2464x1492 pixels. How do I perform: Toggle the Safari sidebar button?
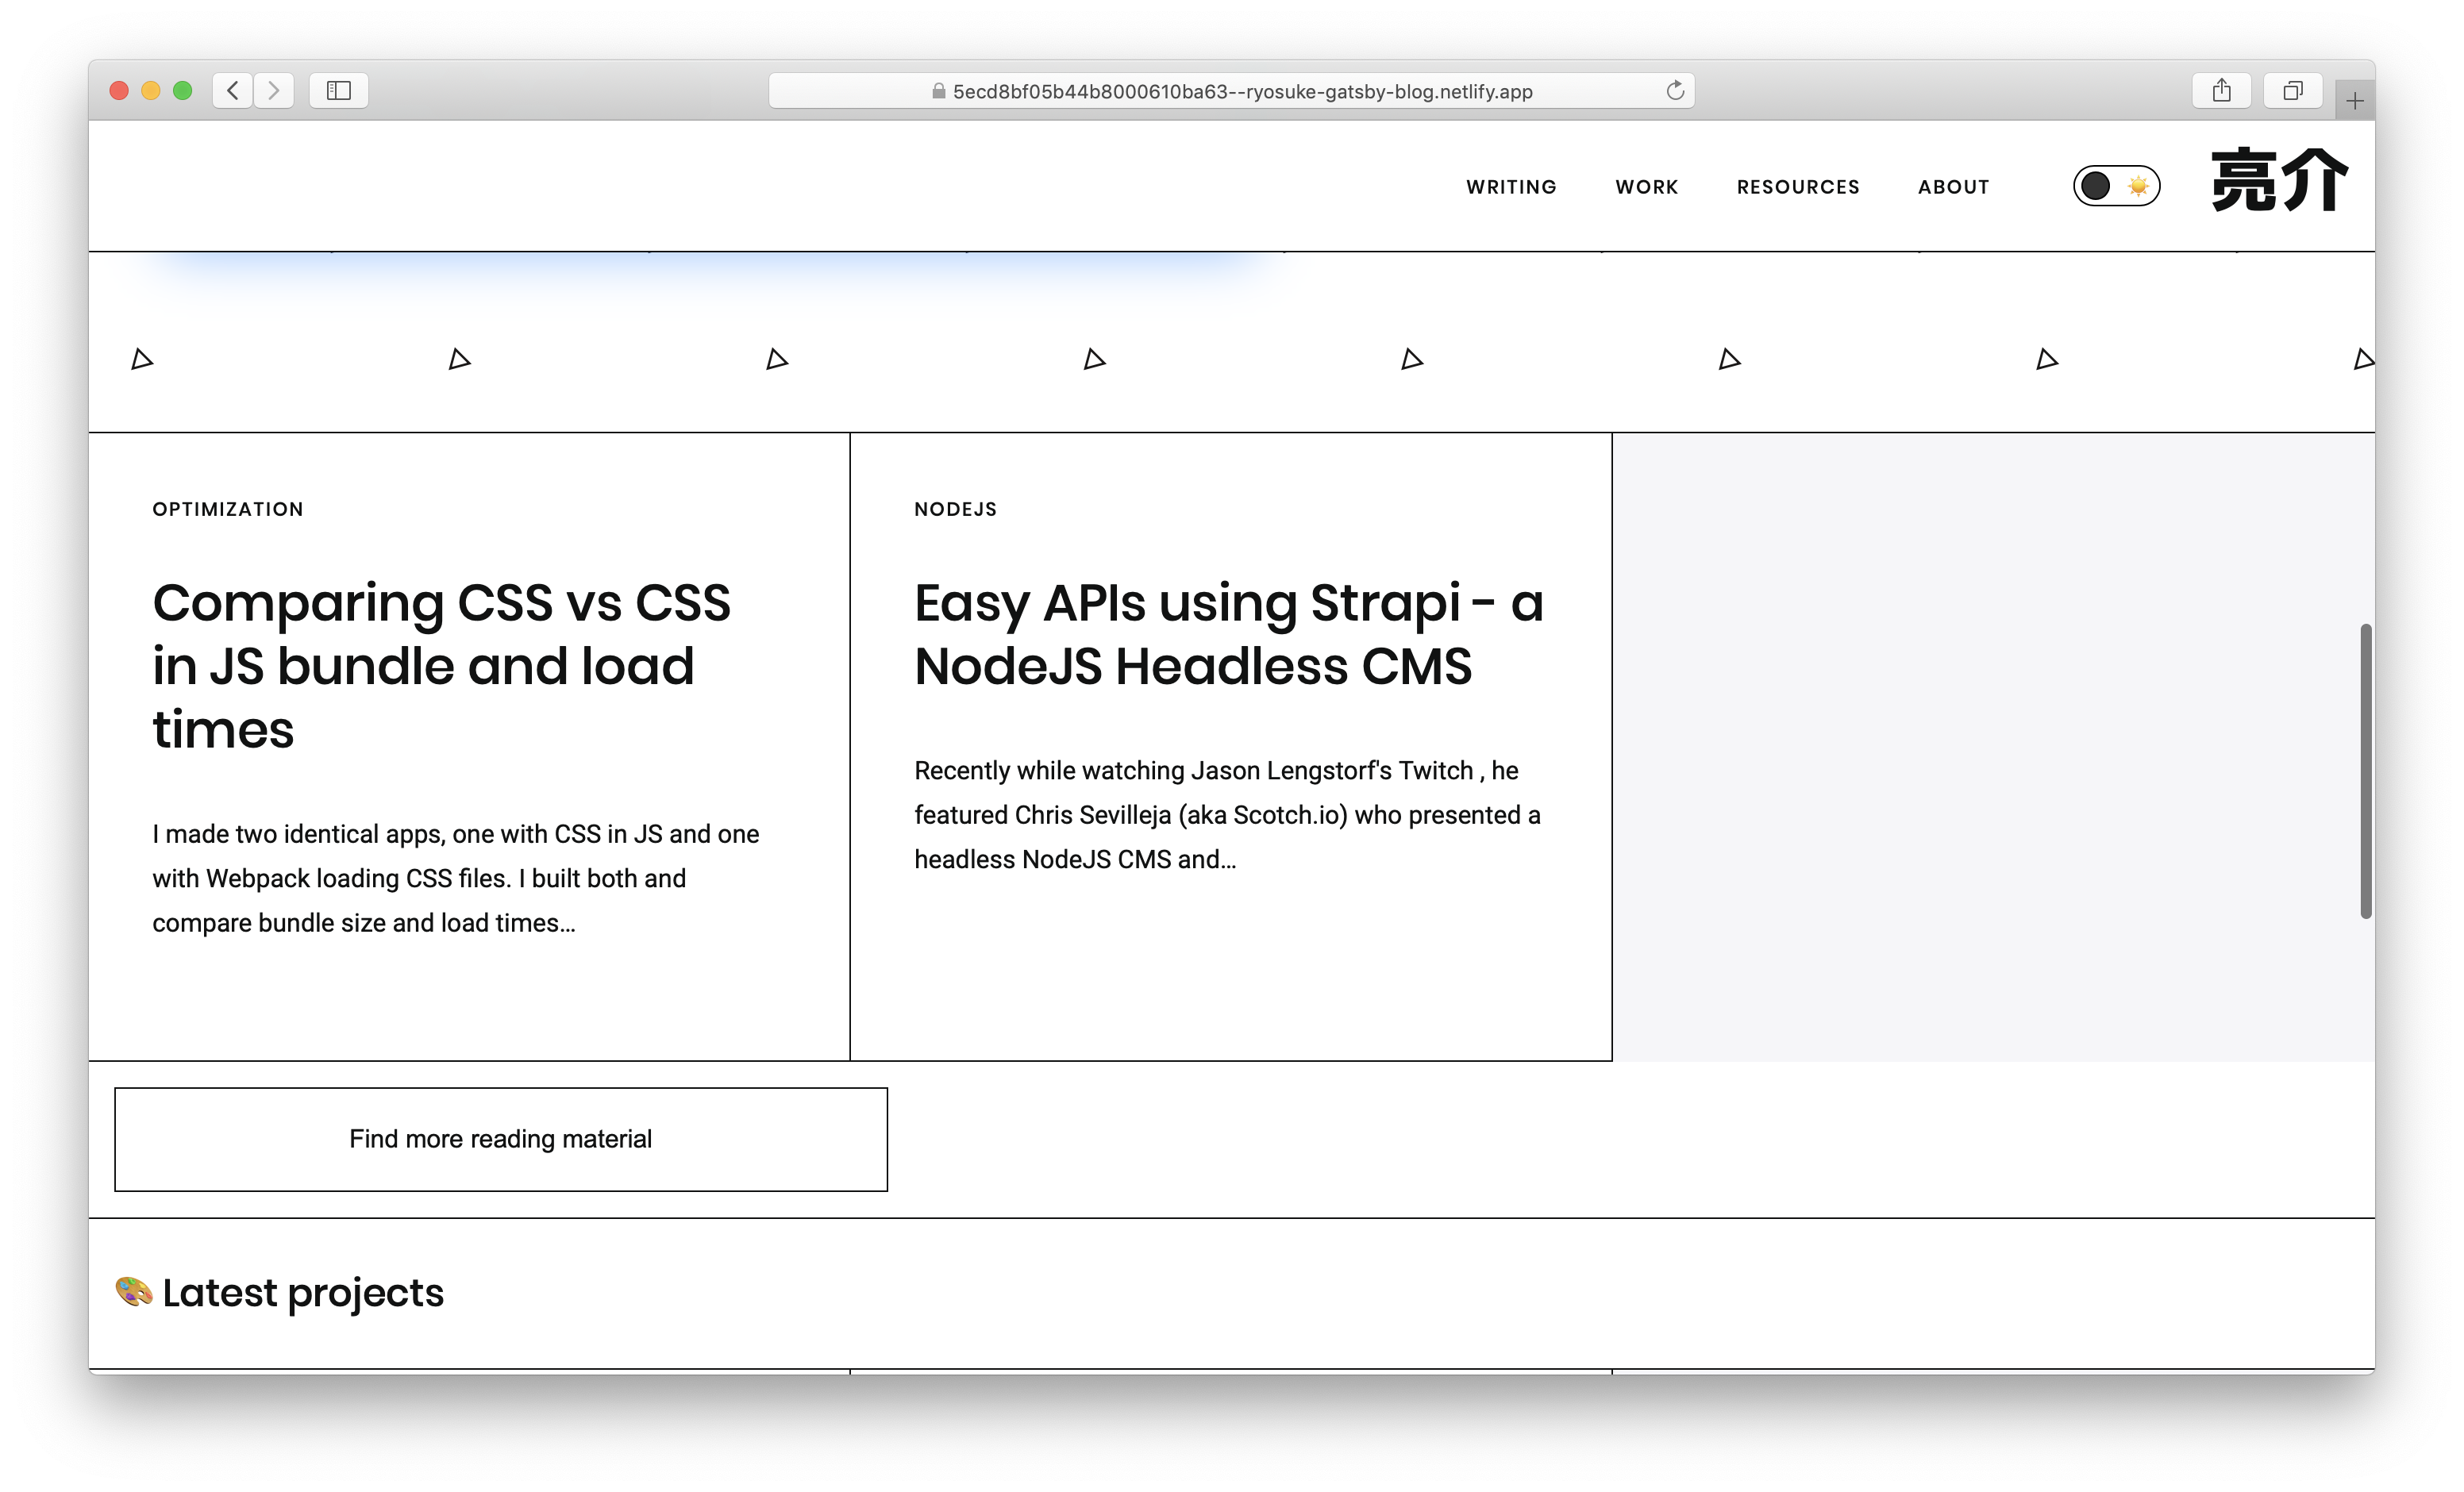[x=338, y=90]
